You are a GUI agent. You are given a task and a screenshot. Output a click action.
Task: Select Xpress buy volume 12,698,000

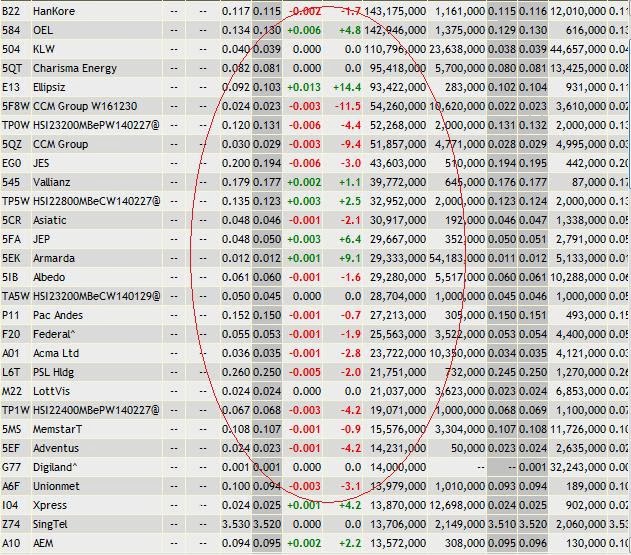tap(457, 505)
